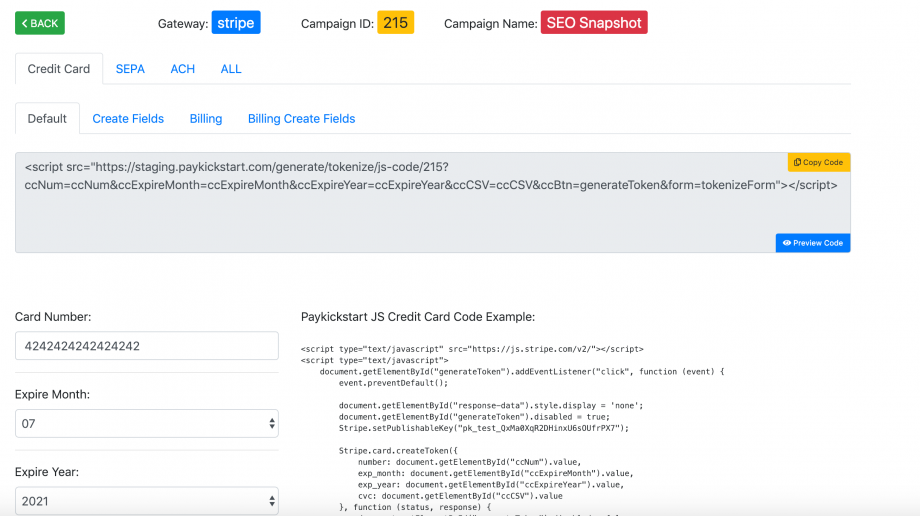Click the Expire Year label
The height and width of the screenshot is (516, 920).
pyautogui.click(x=47, y=472)
